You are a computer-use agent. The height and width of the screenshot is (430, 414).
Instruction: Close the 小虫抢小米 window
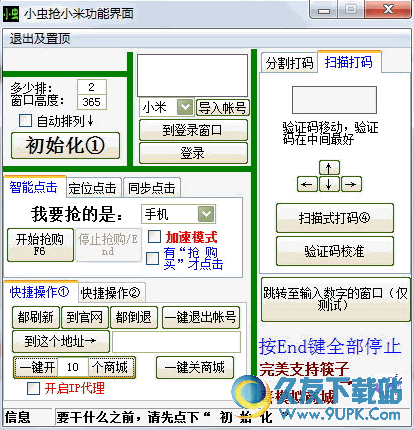[x=388, y=9]
